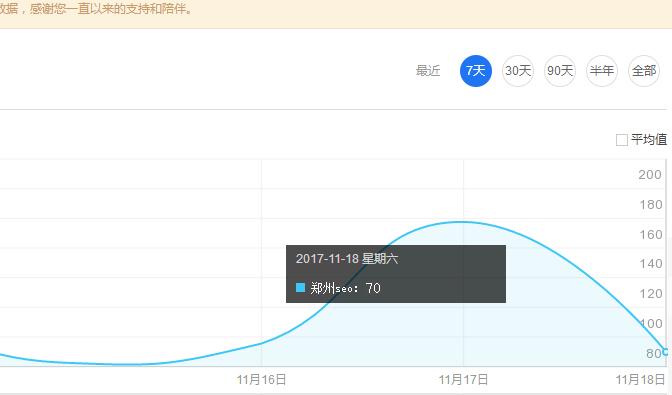Viewport: 672px width, 395px height.
Task: Click the 200 value on the y-axis
Action: coord(650,175)
